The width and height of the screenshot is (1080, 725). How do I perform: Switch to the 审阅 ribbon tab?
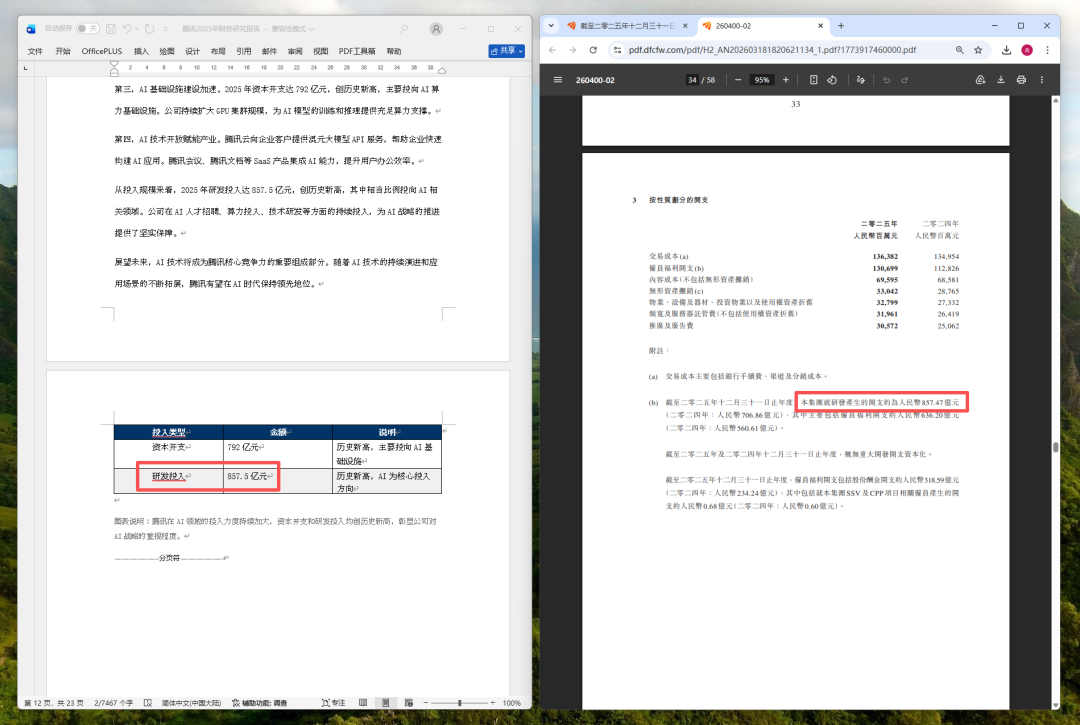[295, 51]
